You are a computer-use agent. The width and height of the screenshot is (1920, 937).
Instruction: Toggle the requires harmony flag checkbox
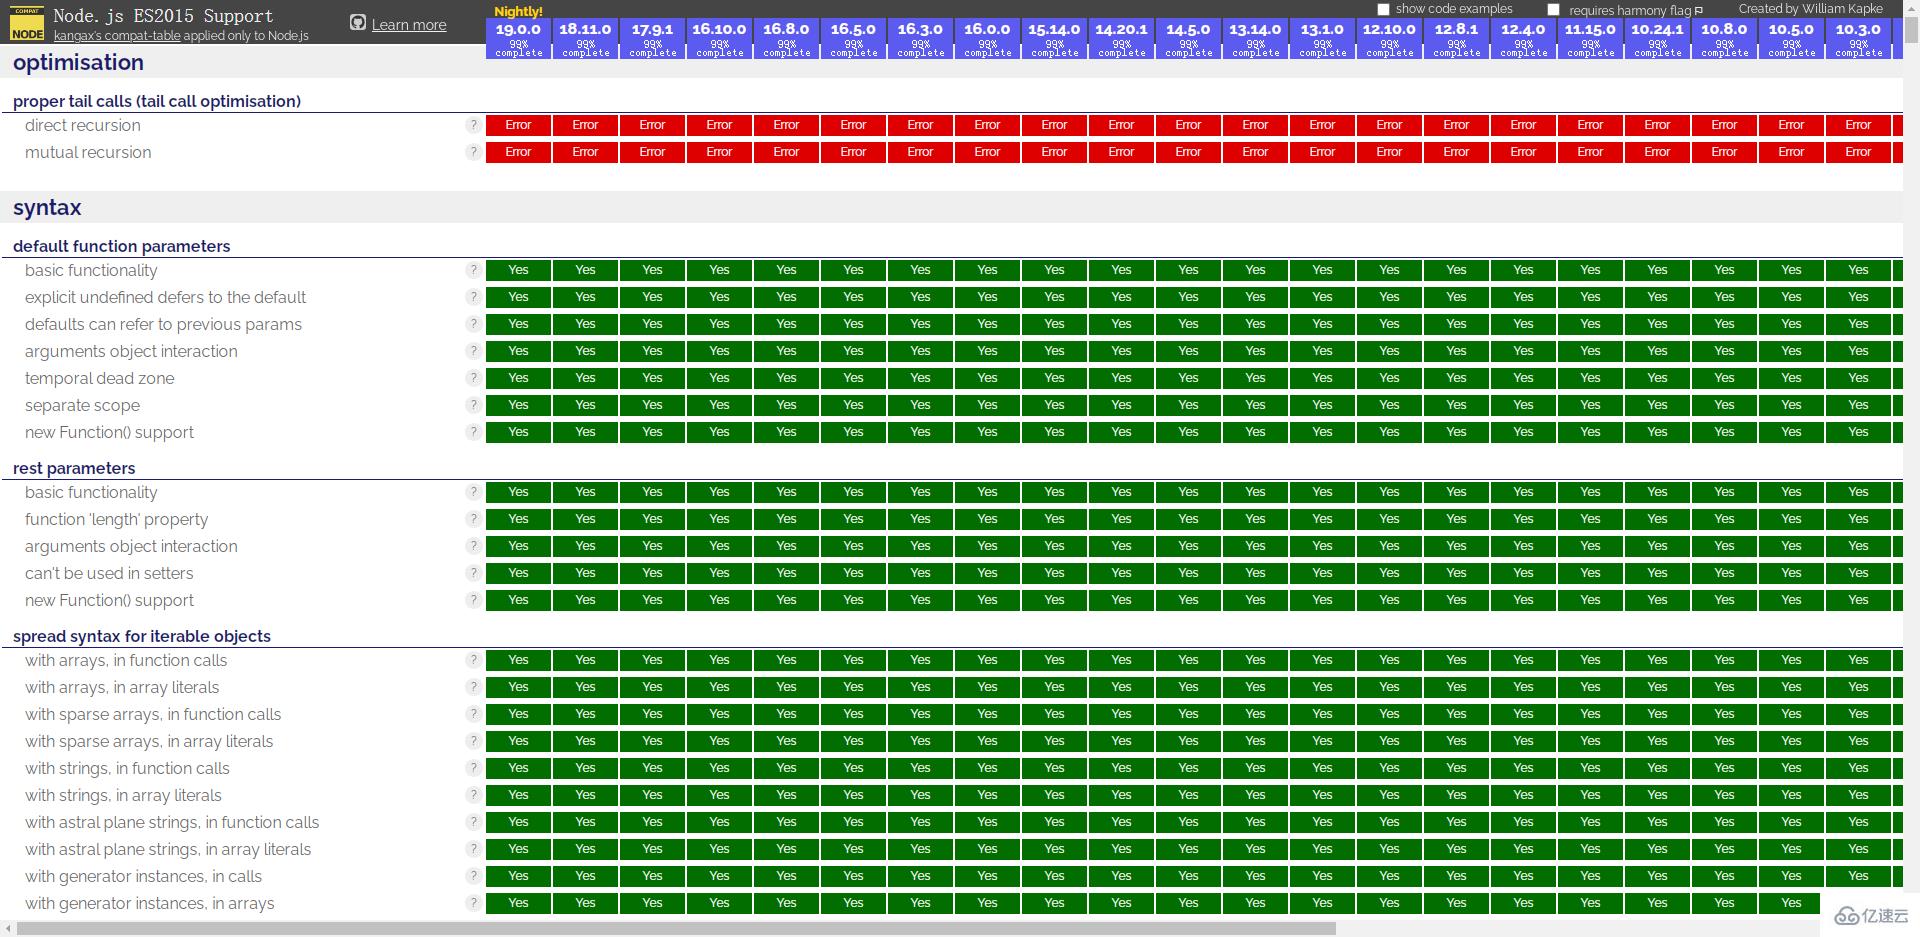[1553, 9]
